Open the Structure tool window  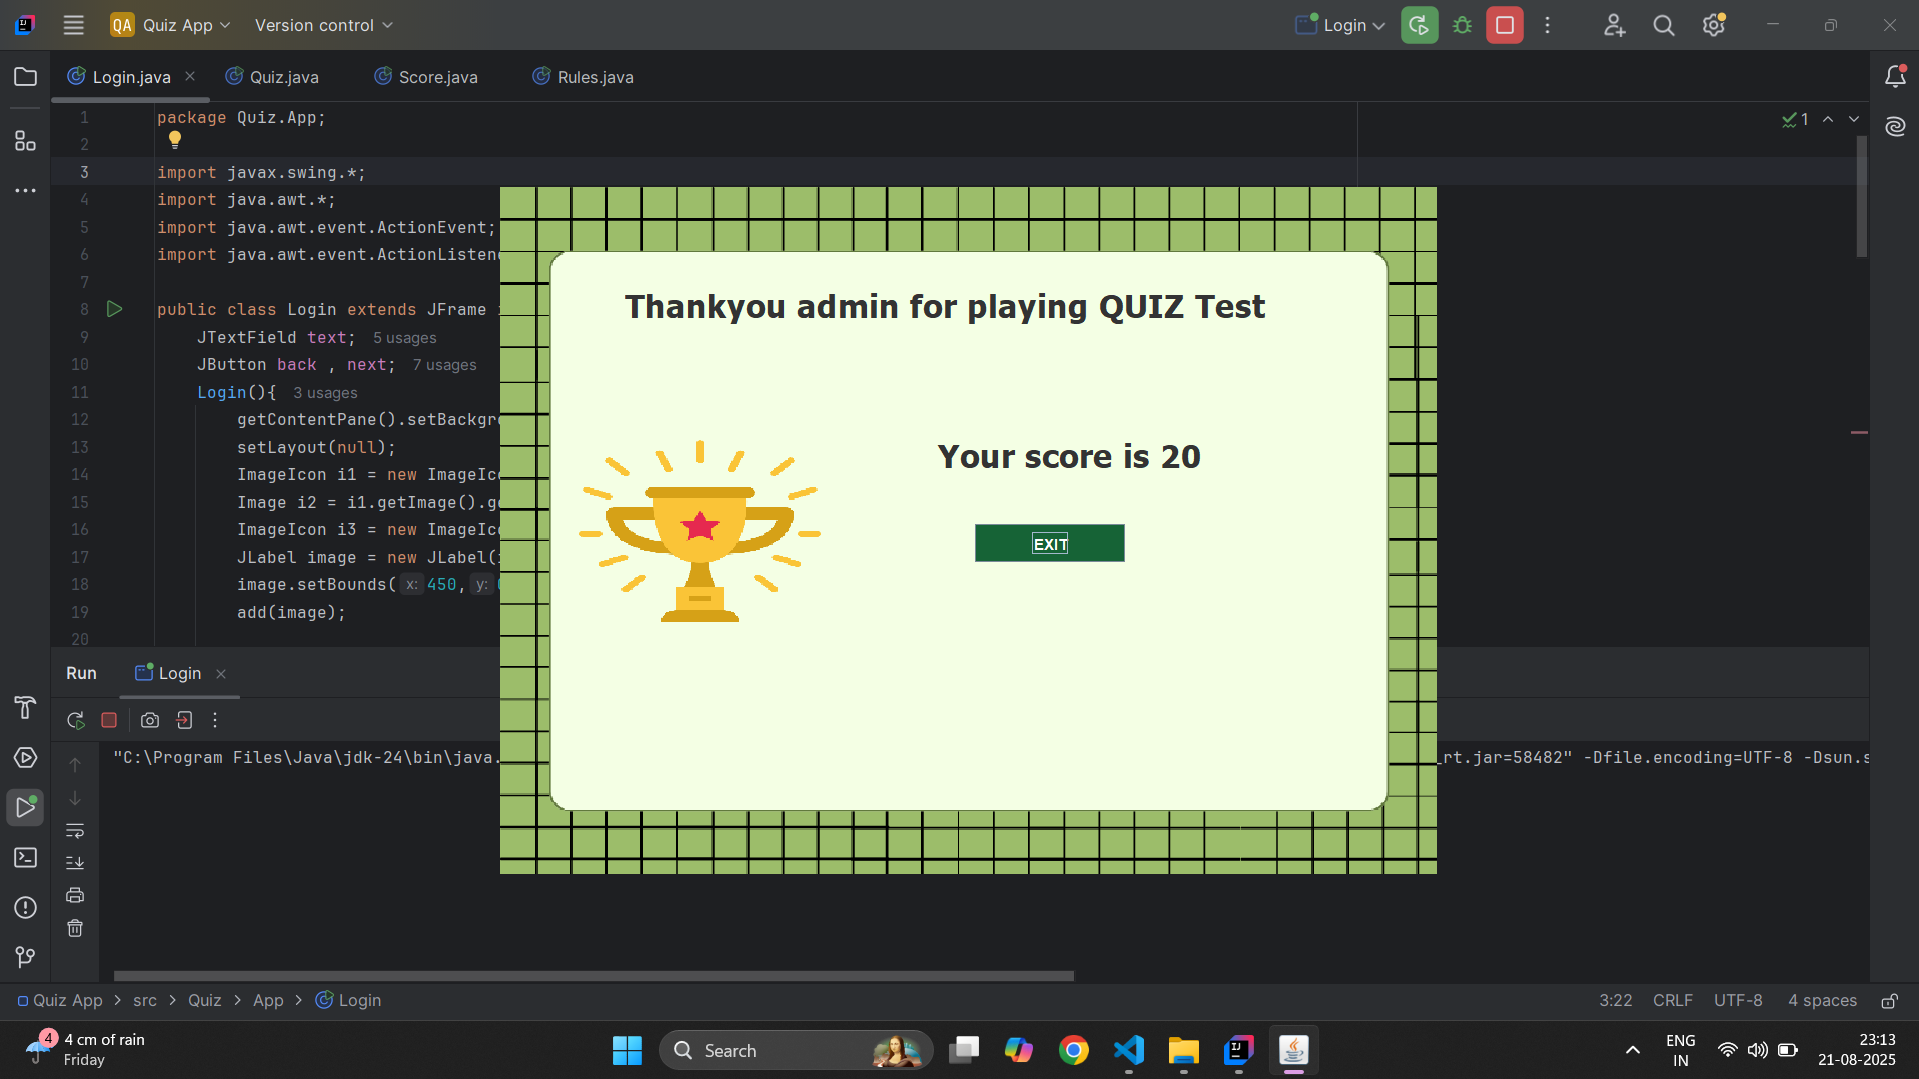(x=26, y=141)
